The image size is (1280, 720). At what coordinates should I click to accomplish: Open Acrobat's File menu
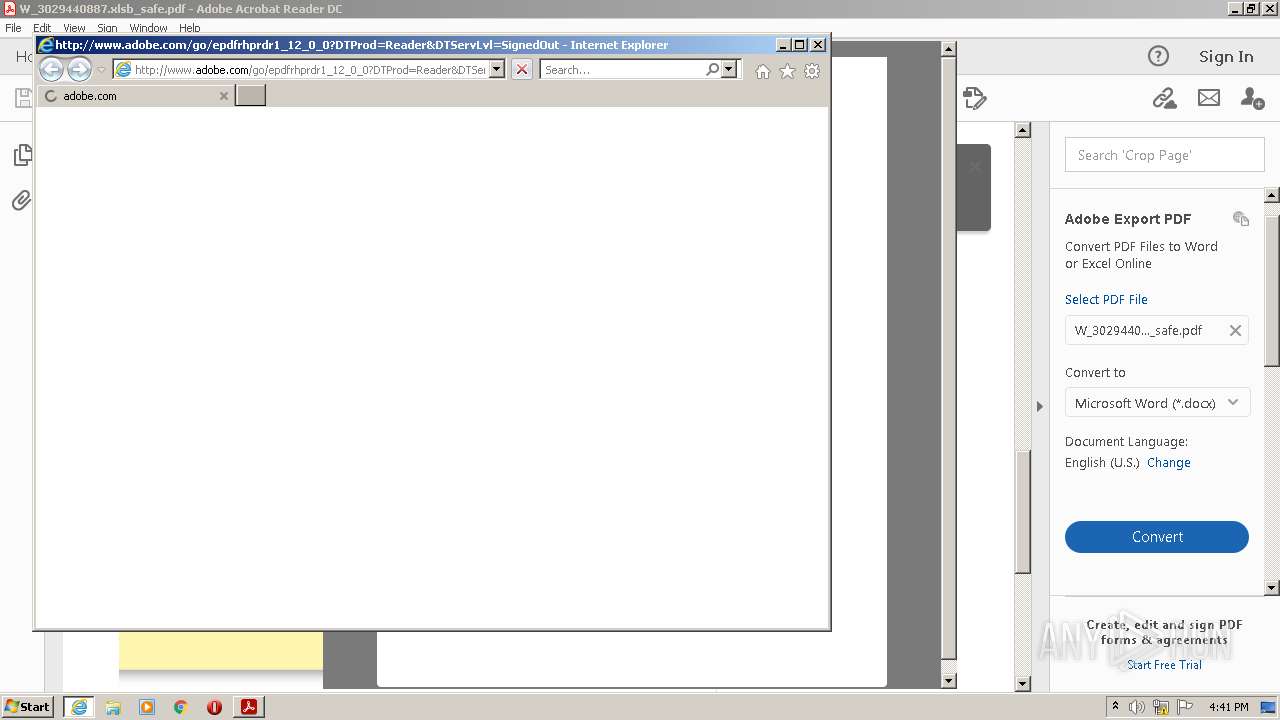[x=13, y=28]
